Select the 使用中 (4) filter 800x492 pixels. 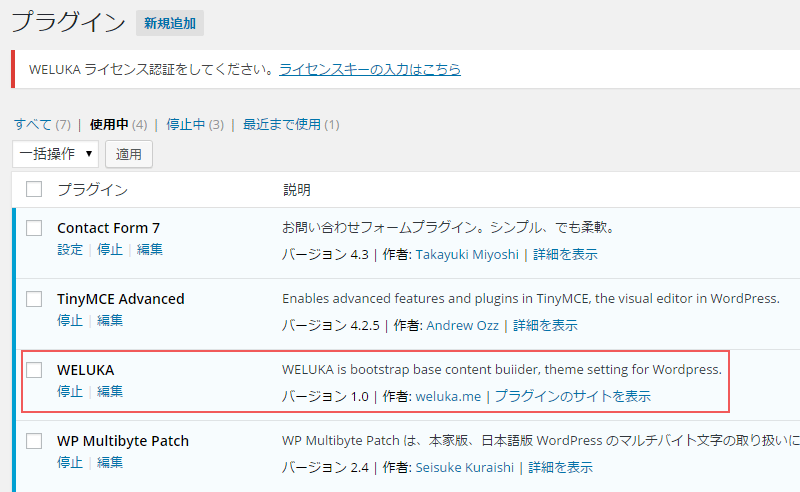point(118,125)
